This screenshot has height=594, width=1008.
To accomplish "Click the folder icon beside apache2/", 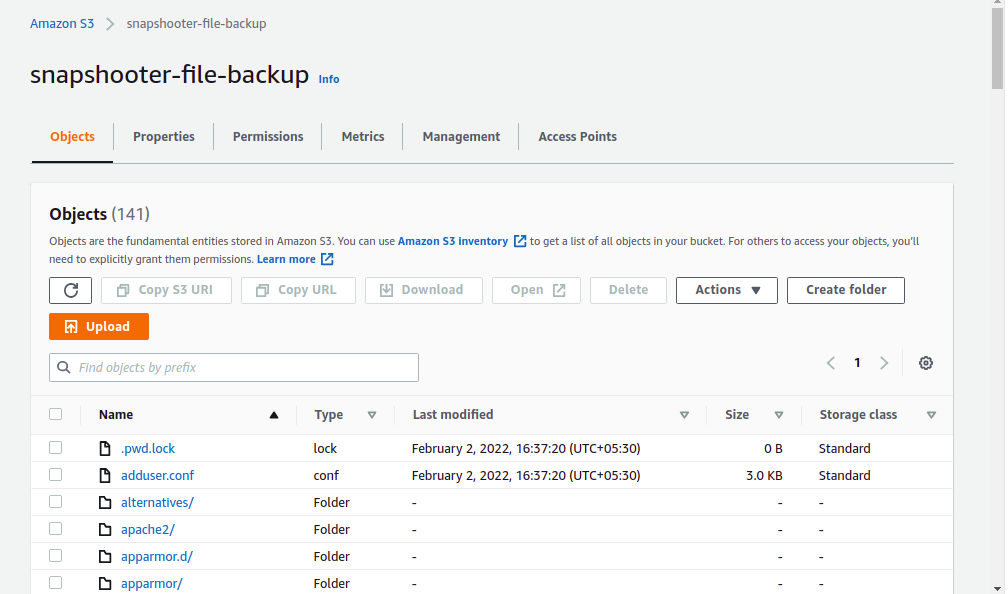I will [x=105, y=530].
